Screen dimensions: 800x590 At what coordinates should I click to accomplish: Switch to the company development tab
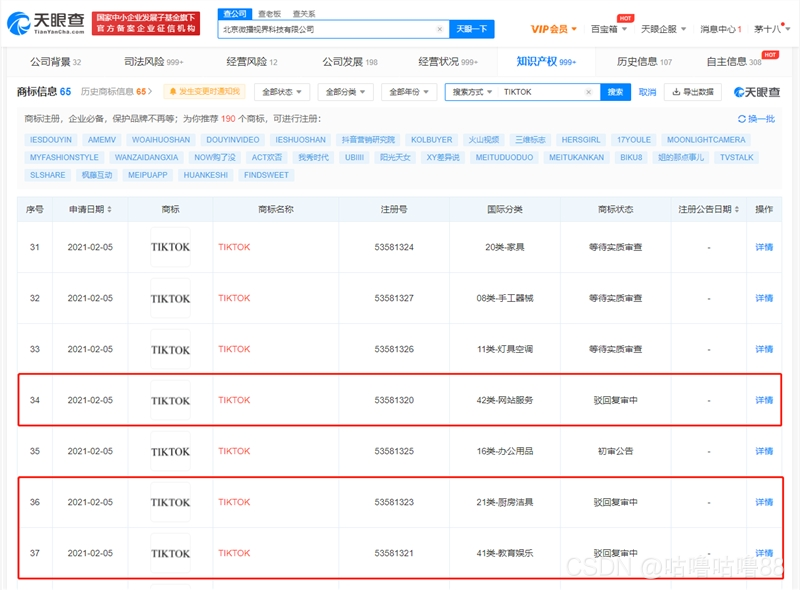[349, 62]
